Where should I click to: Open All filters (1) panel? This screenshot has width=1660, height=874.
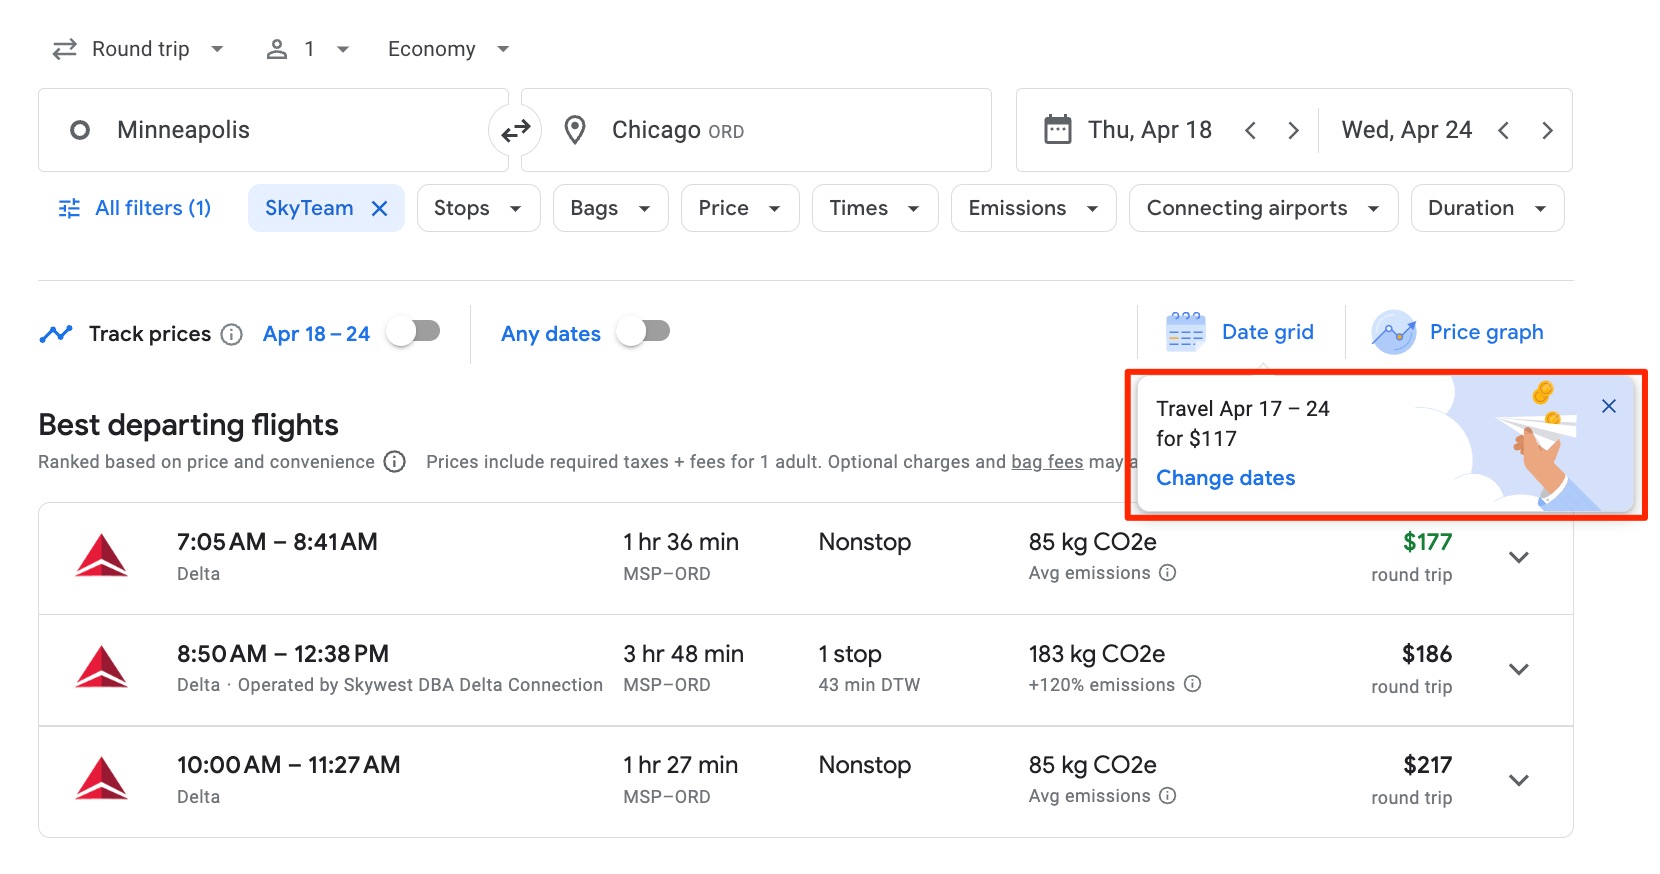pos(135,208)
